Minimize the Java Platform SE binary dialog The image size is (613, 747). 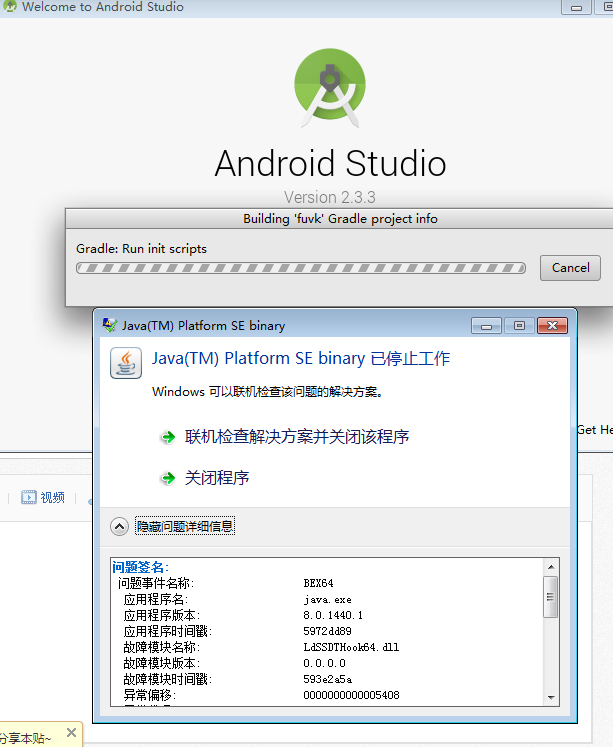[x=486, y=325]
